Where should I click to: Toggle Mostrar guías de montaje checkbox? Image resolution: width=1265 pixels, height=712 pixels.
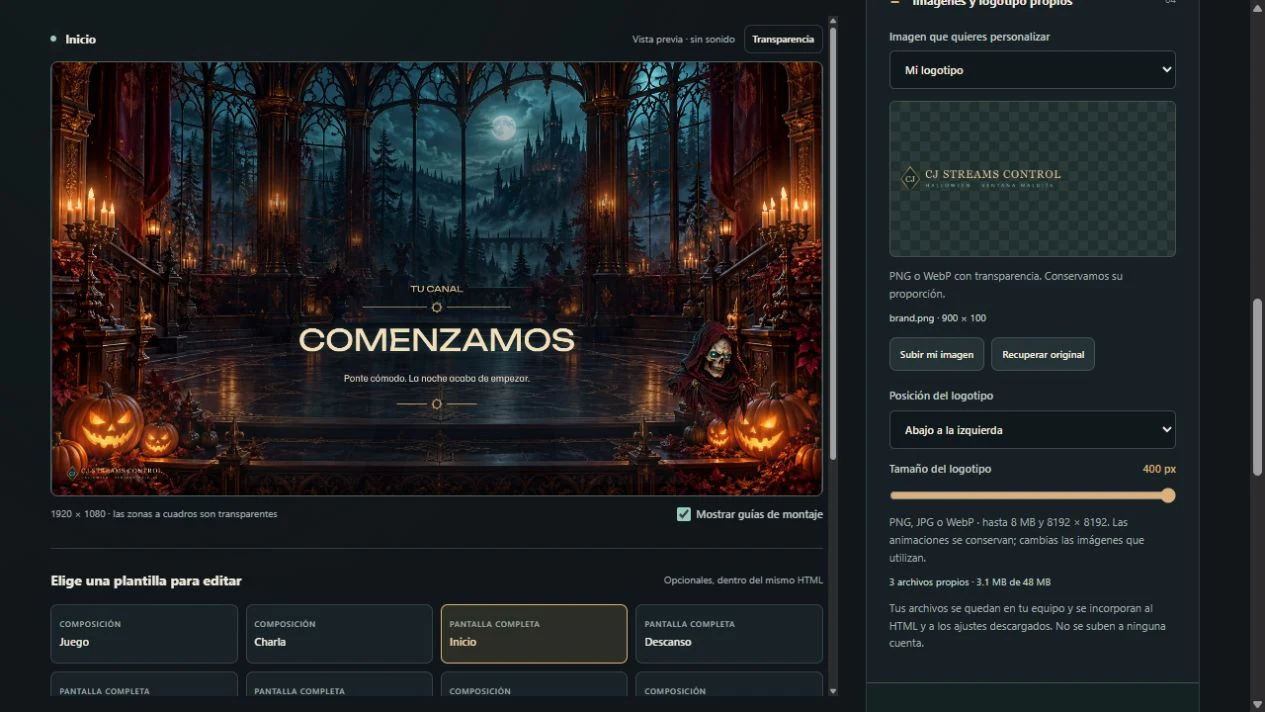pos(684,514)
